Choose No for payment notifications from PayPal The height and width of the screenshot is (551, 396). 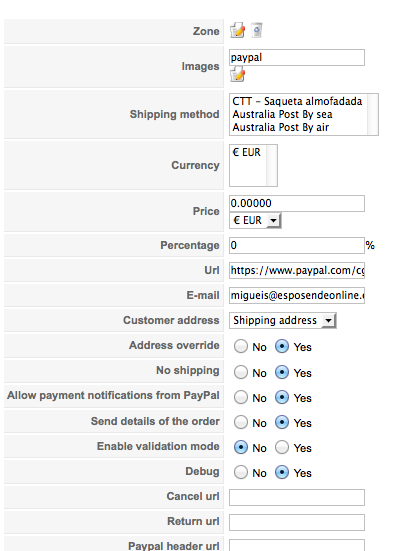click(x=241, y=397)
